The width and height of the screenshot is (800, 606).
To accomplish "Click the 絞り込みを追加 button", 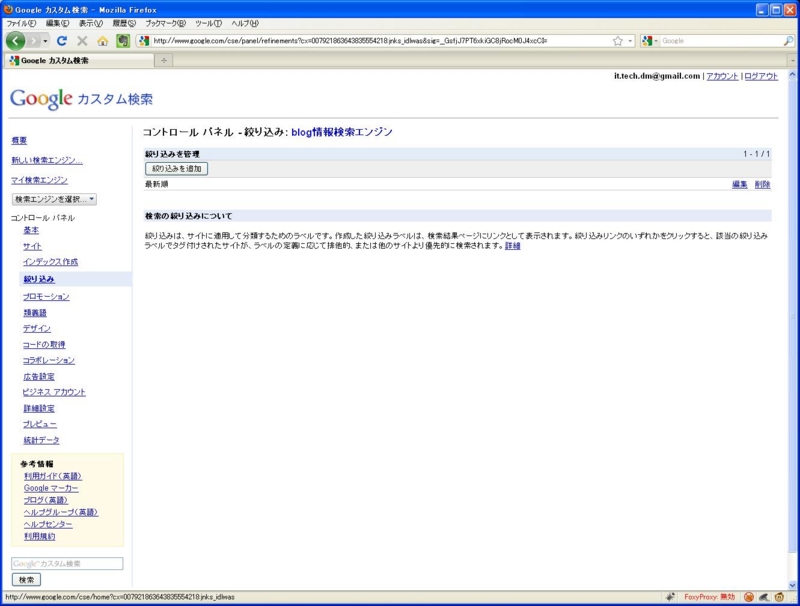I will (177, 169).
